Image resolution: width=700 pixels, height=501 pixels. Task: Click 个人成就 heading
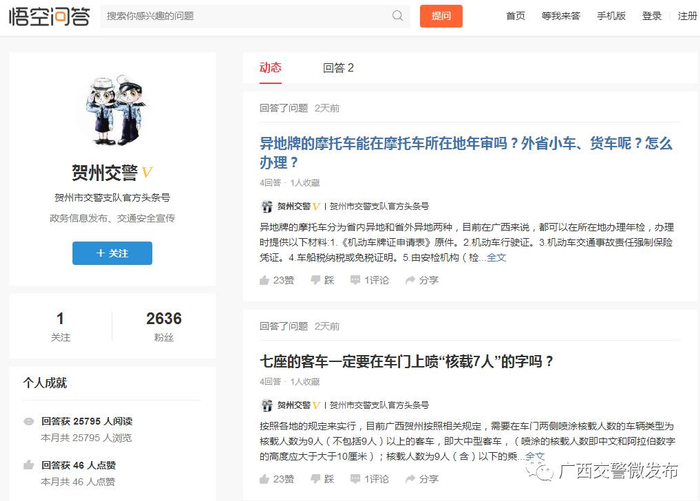click(x=45, y=383)
